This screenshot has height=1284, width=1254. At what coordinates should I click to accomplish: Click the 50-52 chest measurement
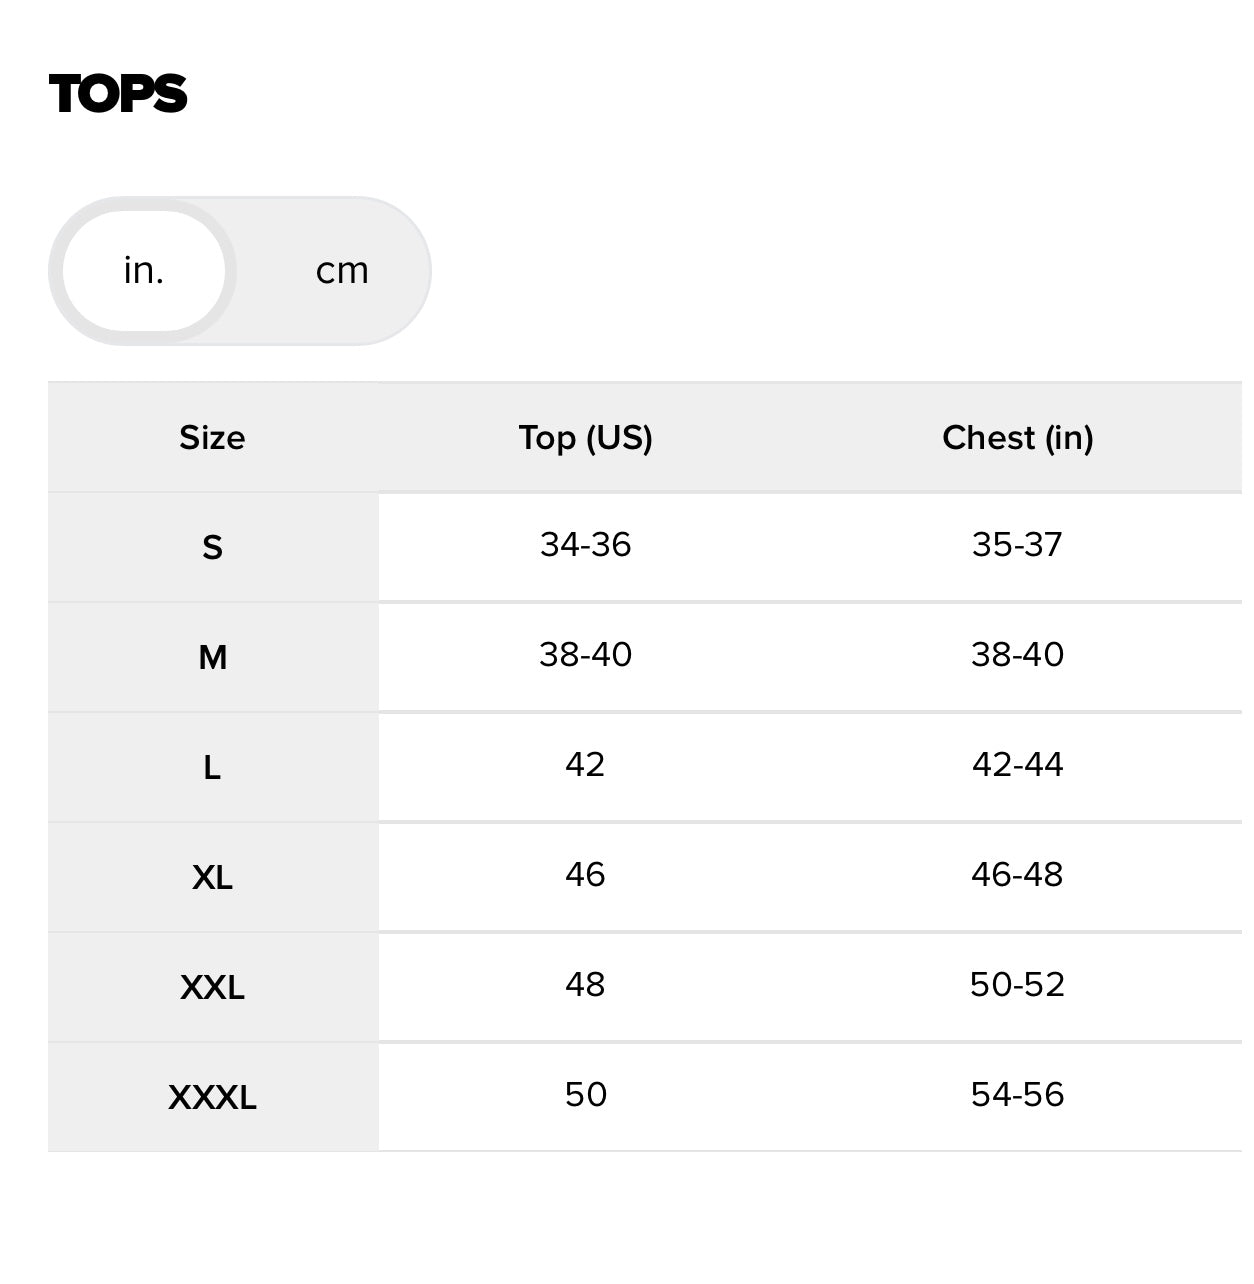pos(1017,985)
